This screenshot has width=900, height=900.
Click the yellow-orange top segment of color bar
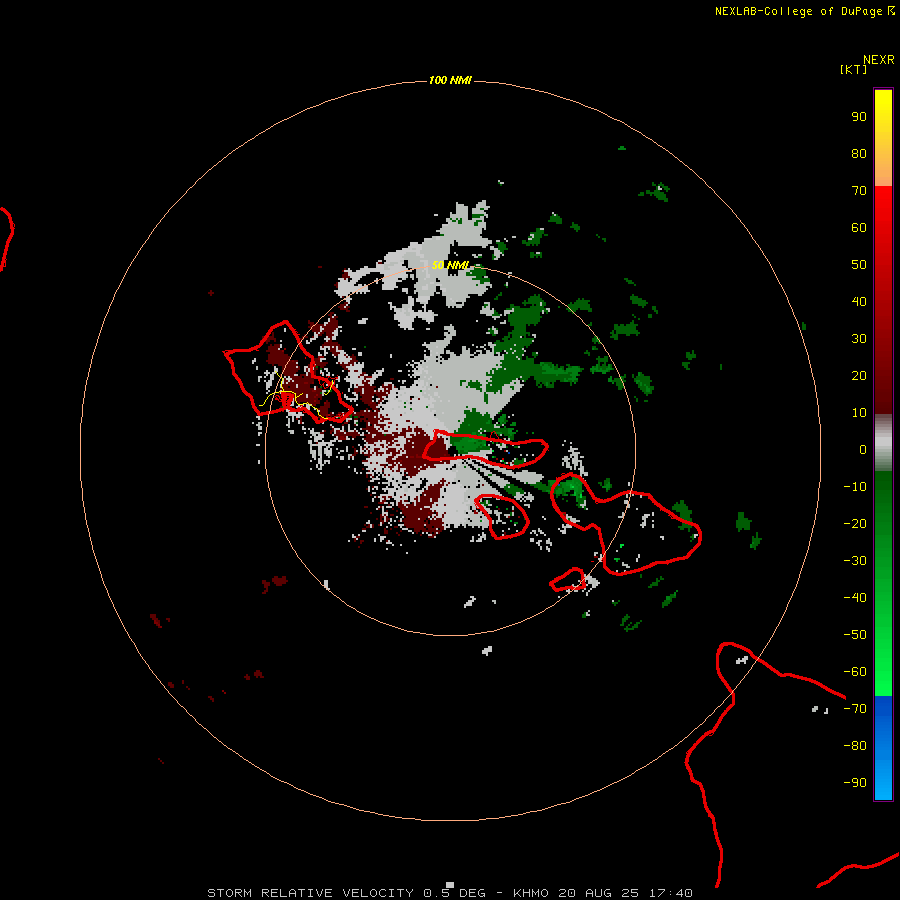(883, 138)
